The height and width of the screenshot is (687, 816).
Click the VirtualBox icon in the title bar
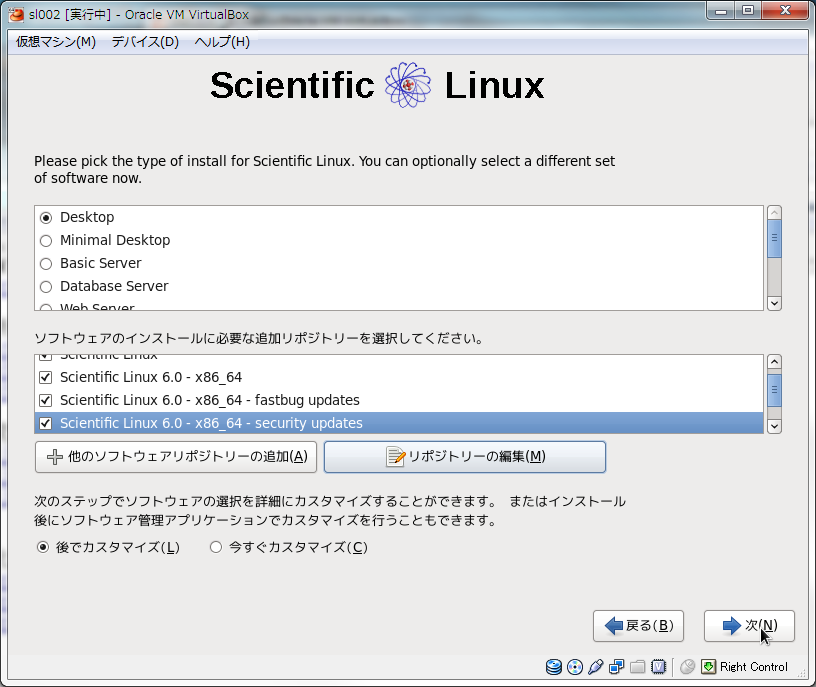[x=16, y=15]
